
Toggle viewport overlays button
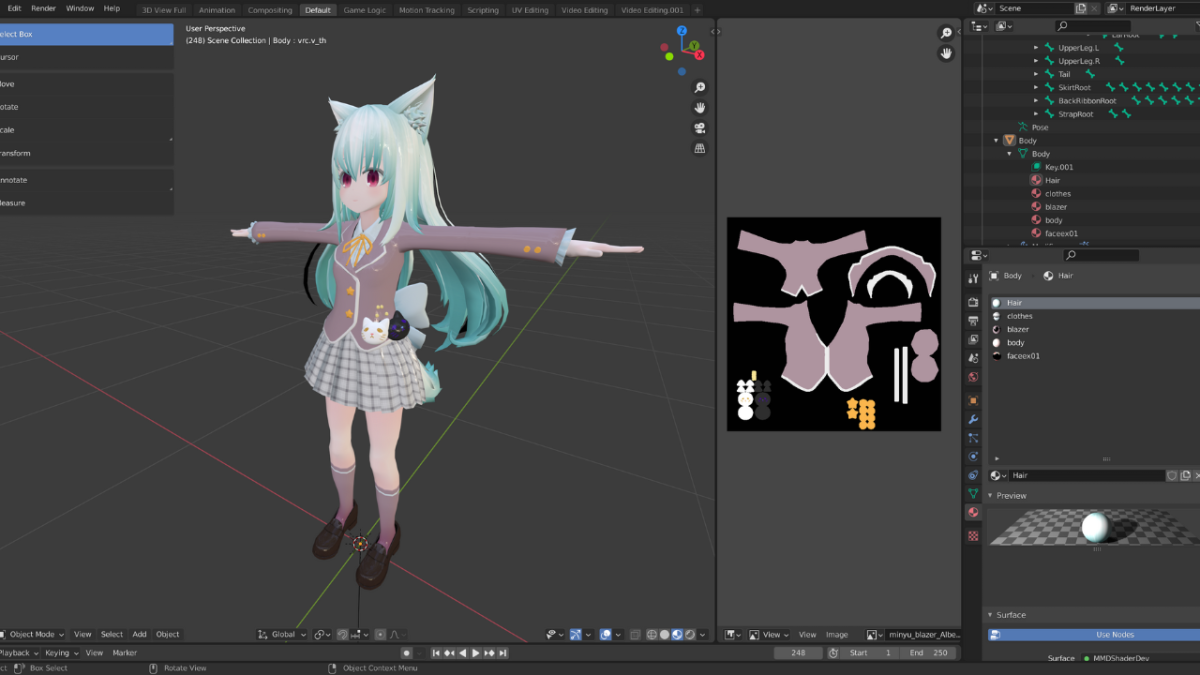pyautogui.click(x=607, y=635)
